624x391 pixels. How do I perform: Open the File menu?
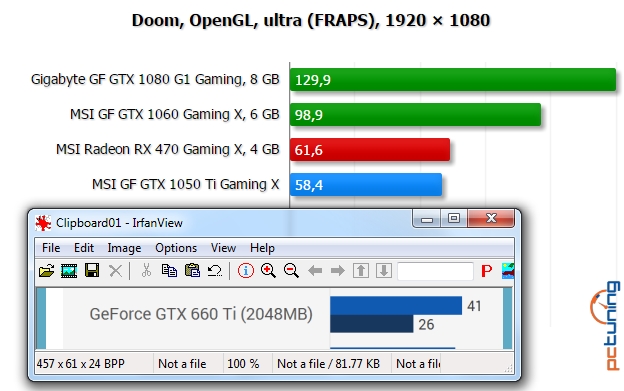(51, 248)
